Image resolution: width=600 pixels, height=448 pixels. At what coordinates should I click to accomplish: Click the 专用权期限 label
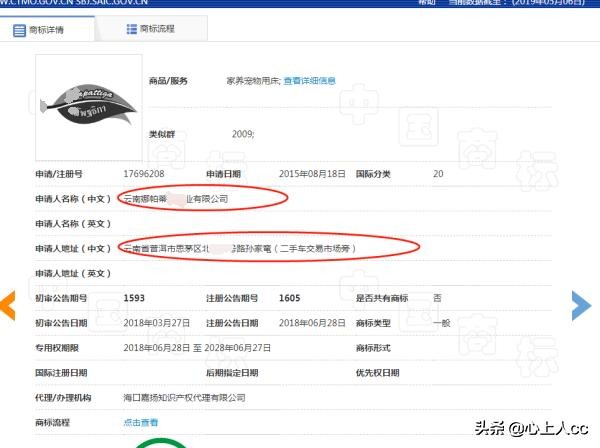tap(57, 348)
